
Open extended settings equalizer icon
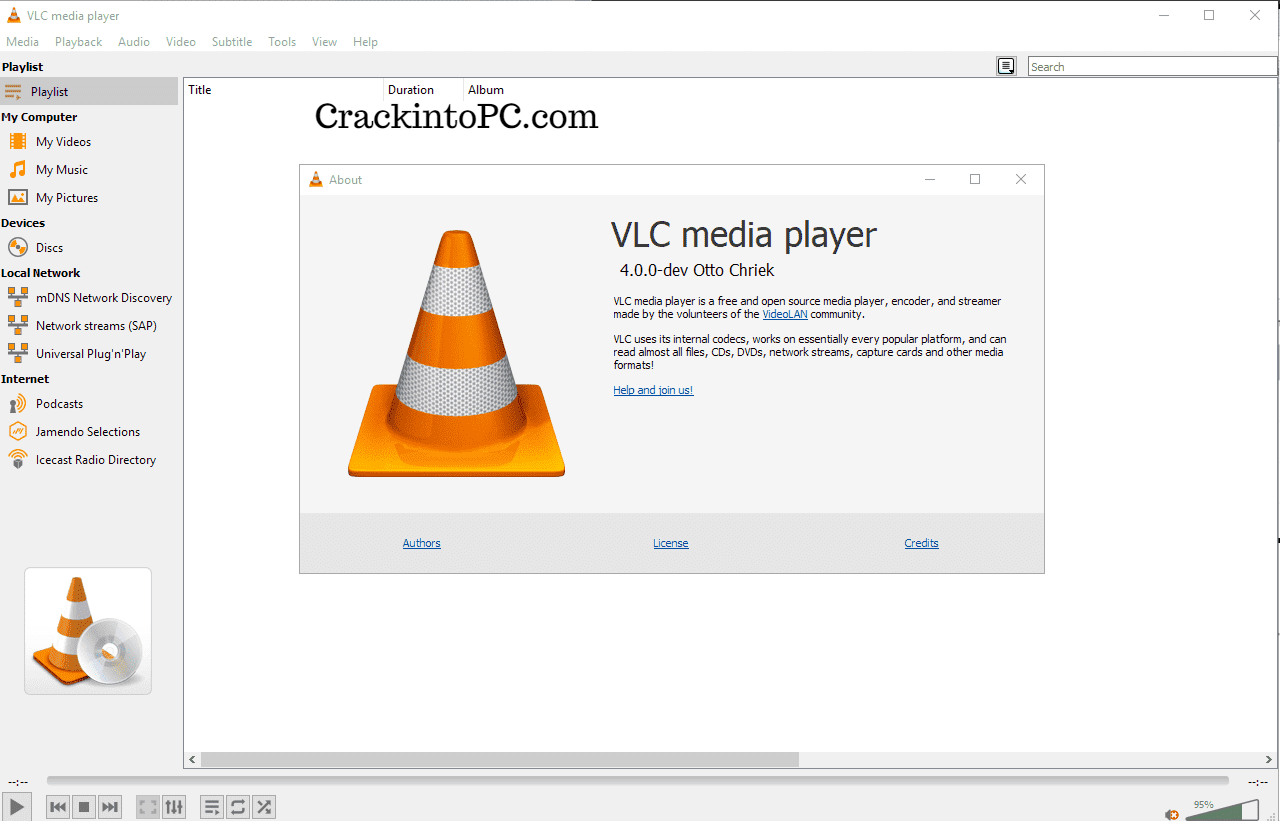coord(174,806)
